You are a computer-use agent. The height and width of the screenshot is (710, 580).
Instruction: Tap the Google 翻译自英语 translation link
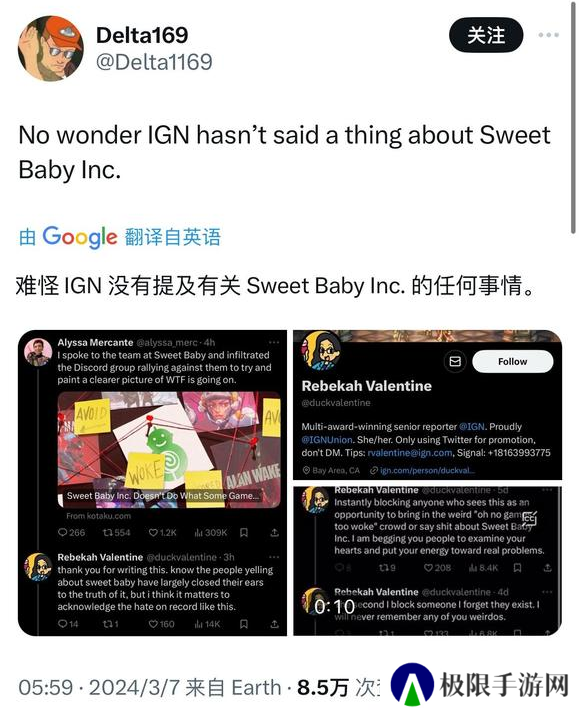120,236
